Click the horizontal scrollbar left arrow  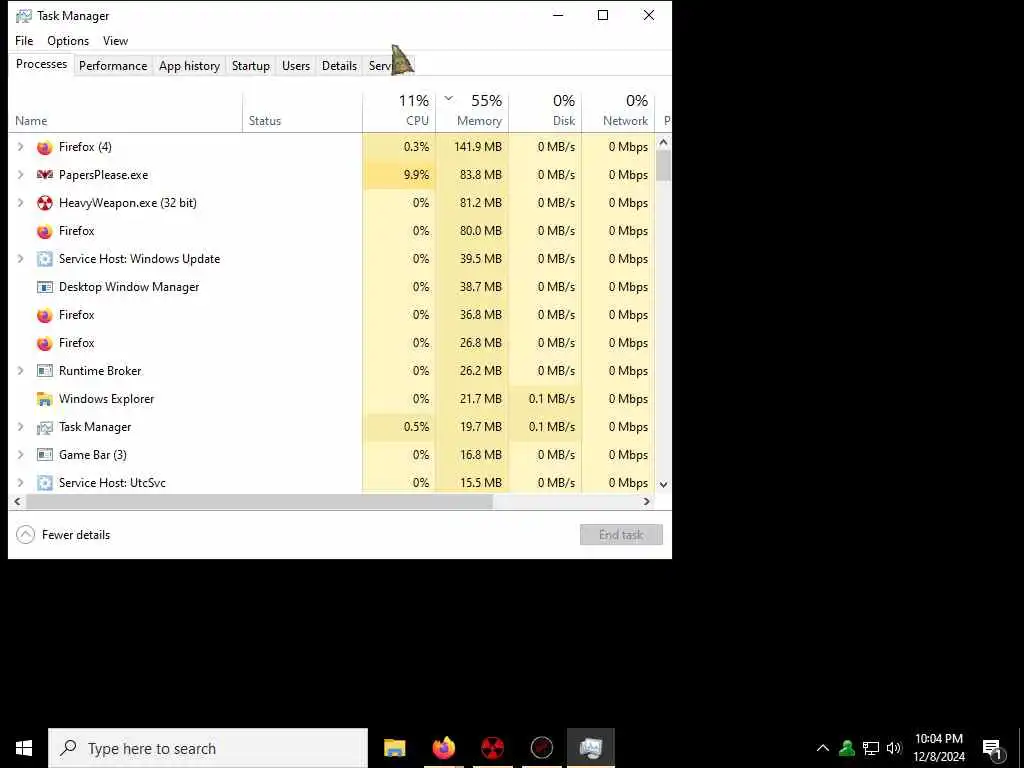click(18, 502)
